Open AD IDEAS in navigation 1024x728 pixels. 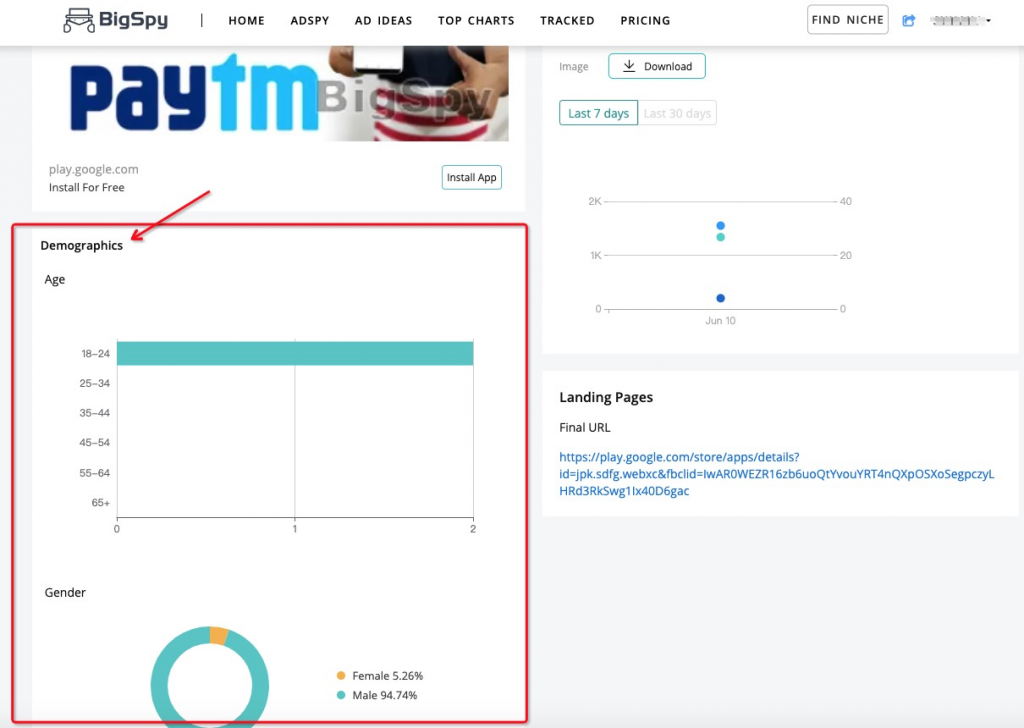(383, 21)
